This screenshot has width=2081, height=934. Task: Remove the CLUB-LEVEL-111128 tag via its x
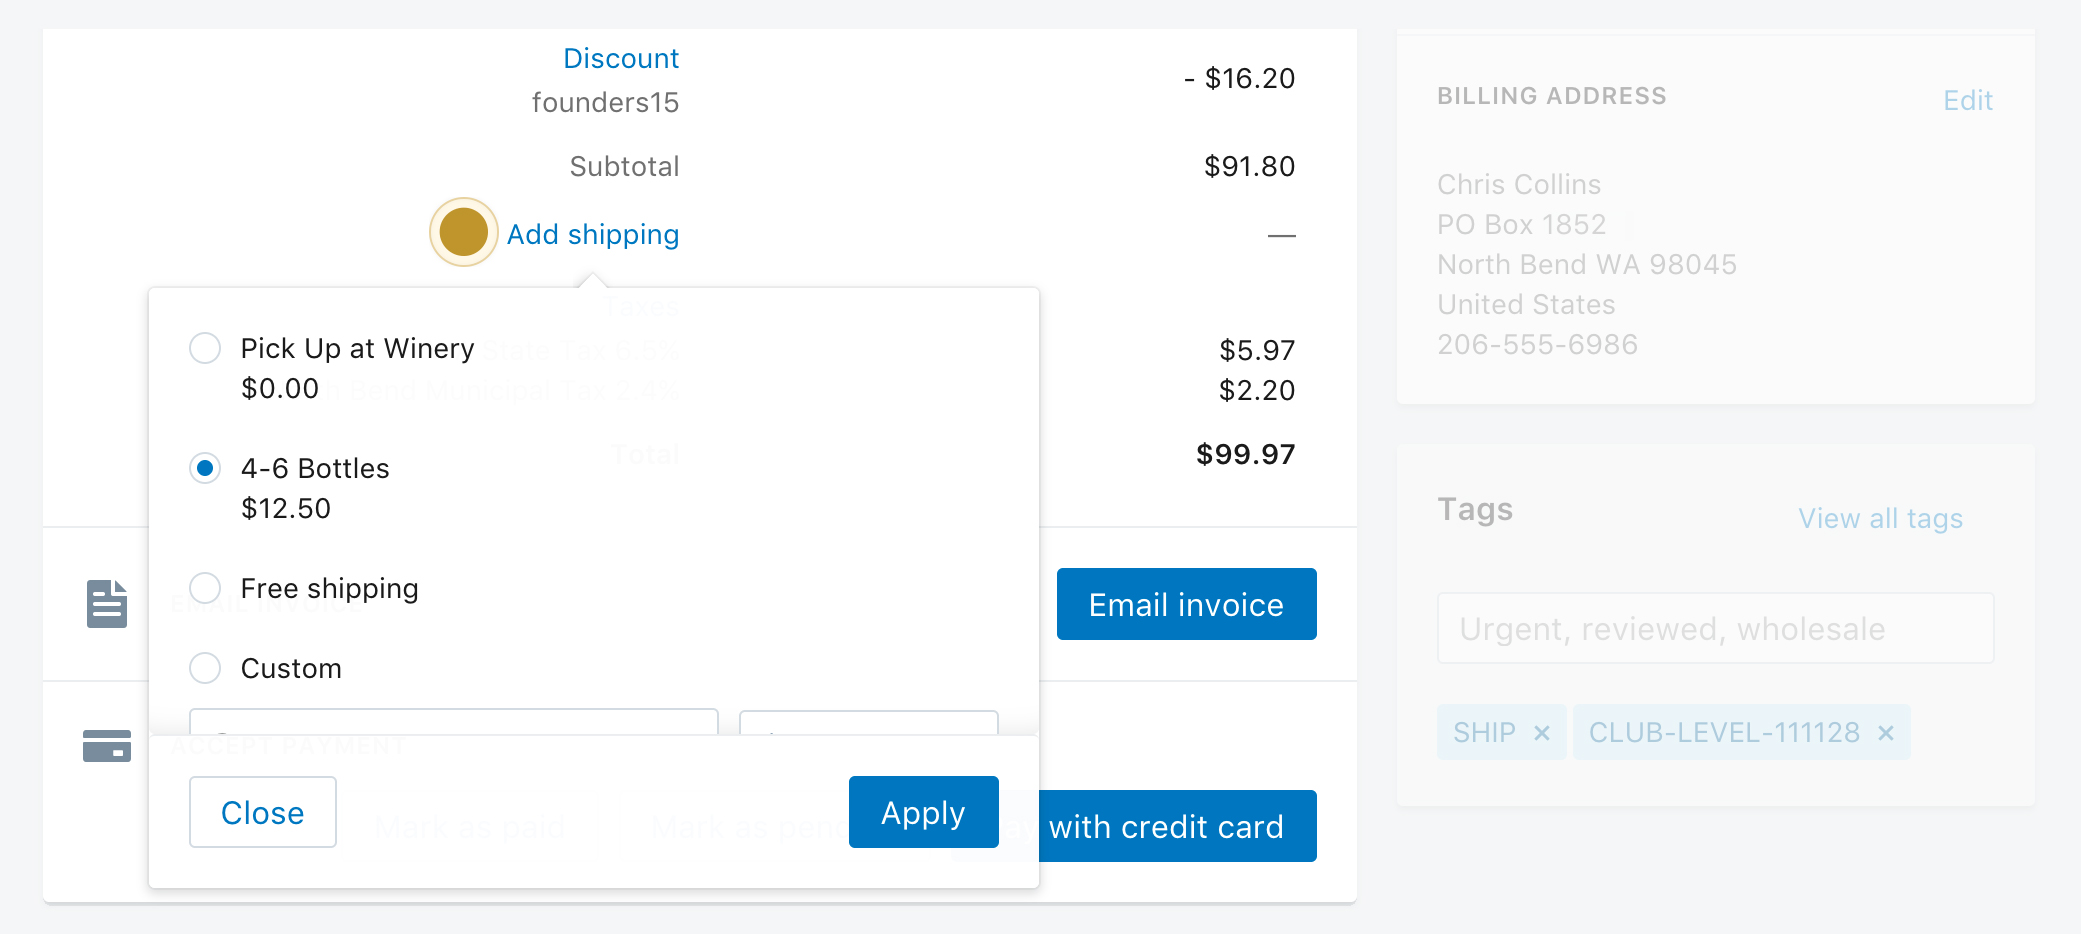[1886, 733]
